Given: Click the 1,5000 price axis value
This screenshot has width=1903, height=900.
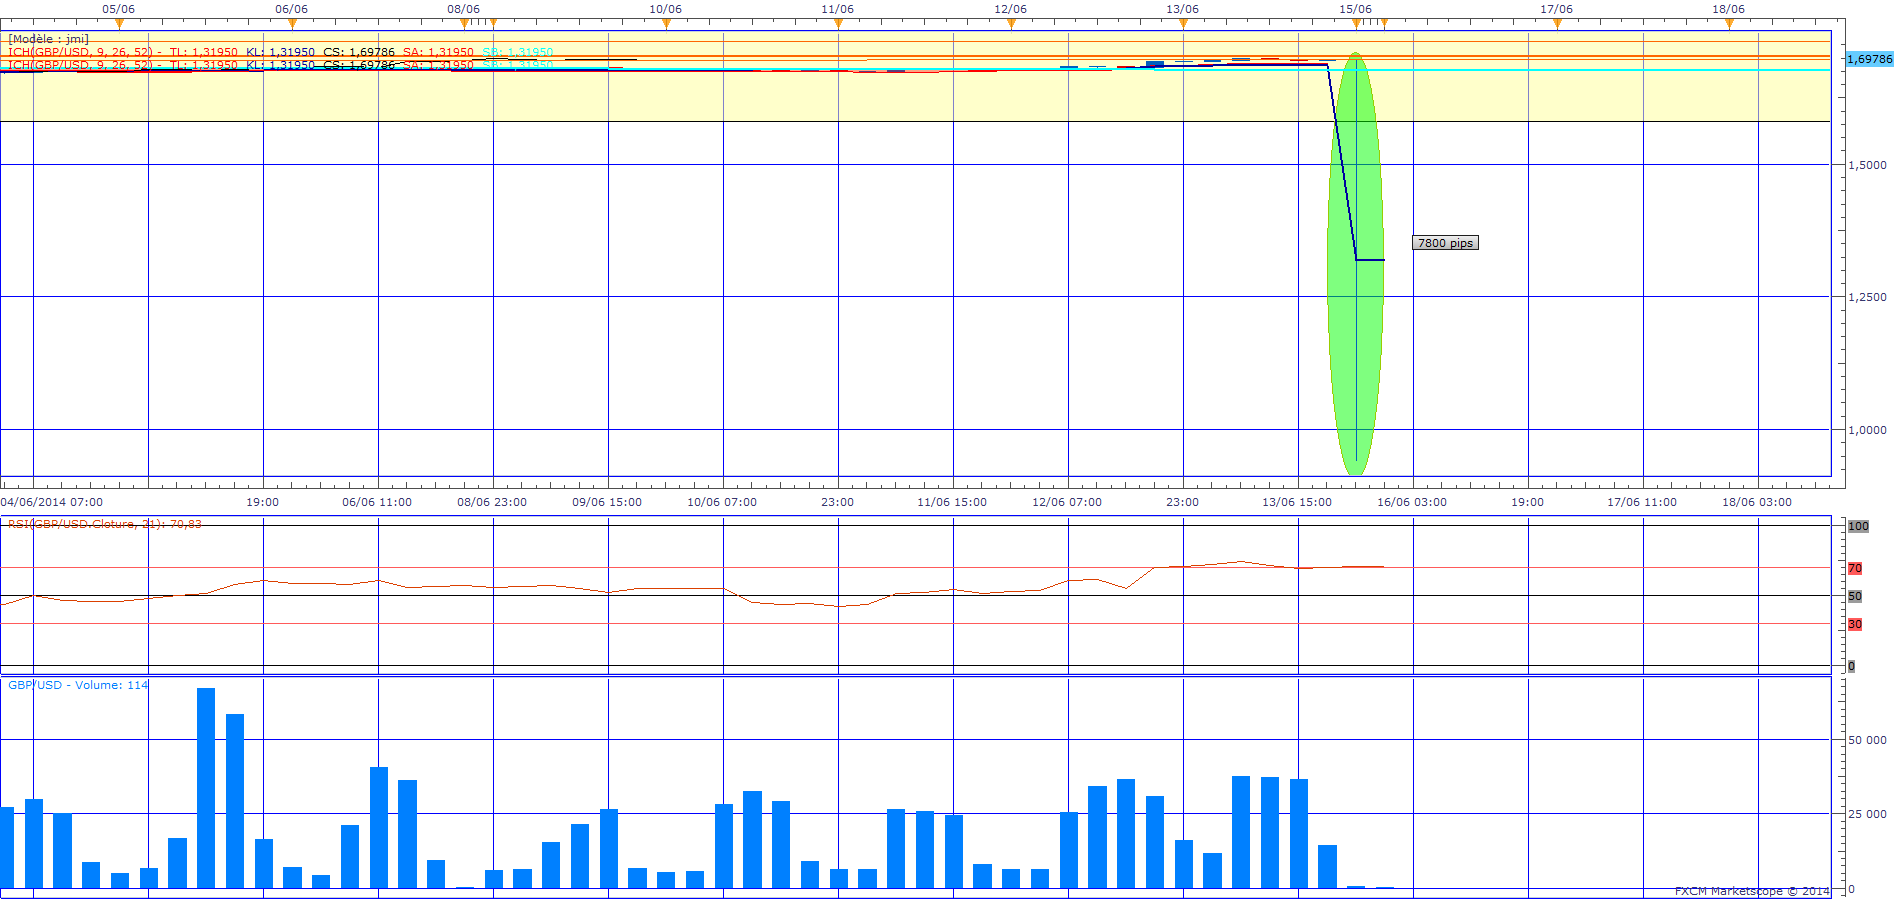Looking at the screenshot, I should click(1867, 165).
